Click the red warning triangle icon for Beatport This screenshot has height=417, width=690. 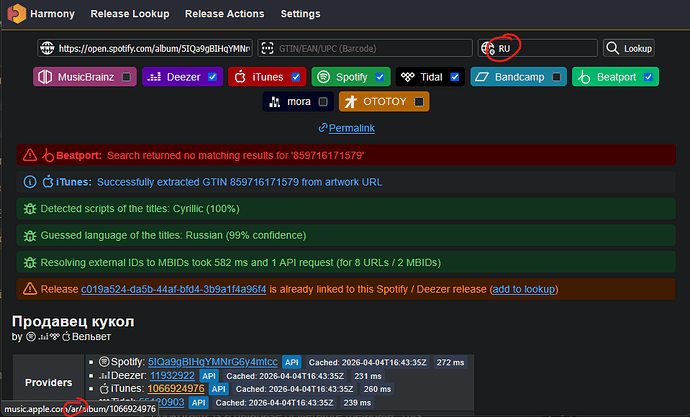[x=30, y=155]
